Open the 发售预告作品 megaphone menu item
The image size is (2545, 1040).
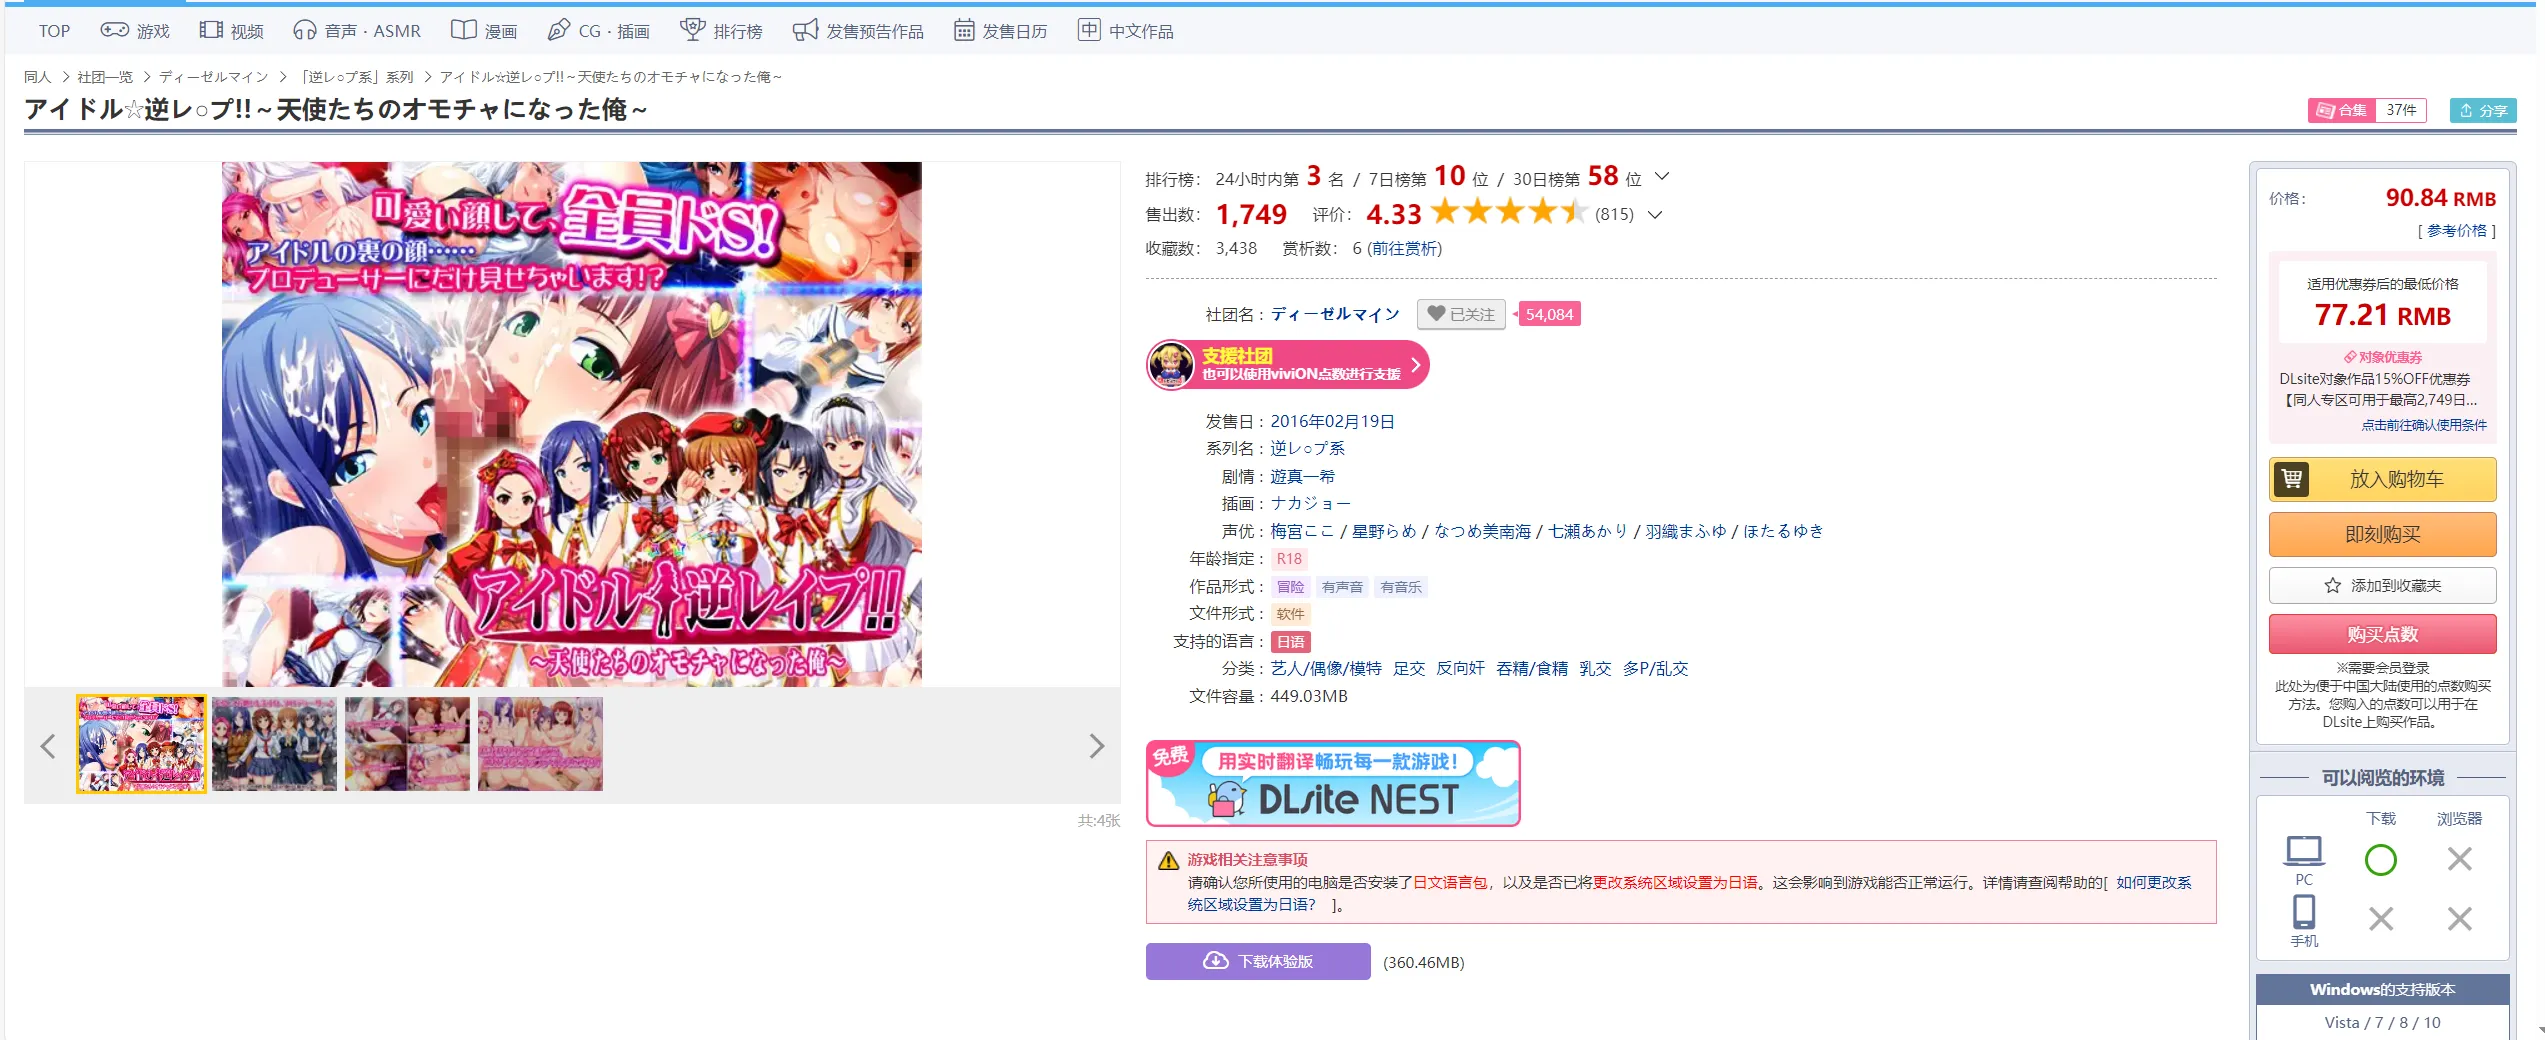(858, 31)
